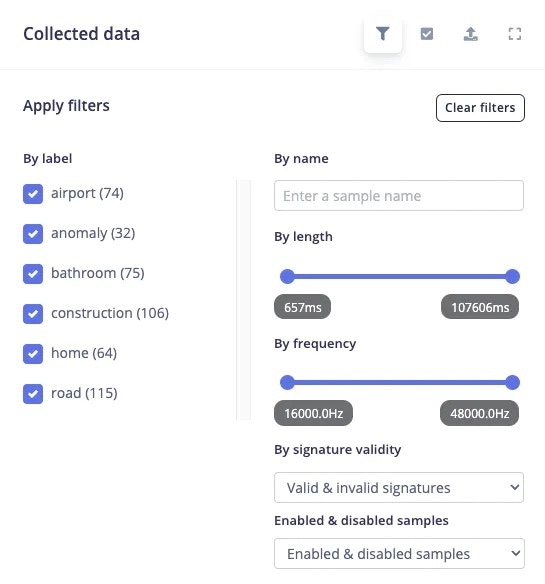Toggle the home label checkbox

coord(33,353)
